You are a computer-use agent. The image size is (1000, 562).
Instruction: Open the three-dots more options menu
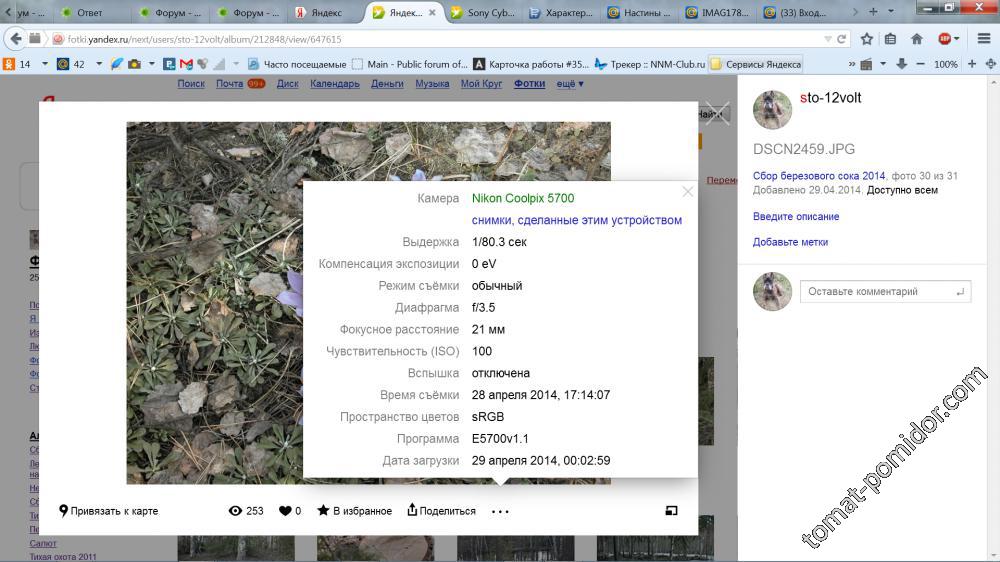coord(500,512)
